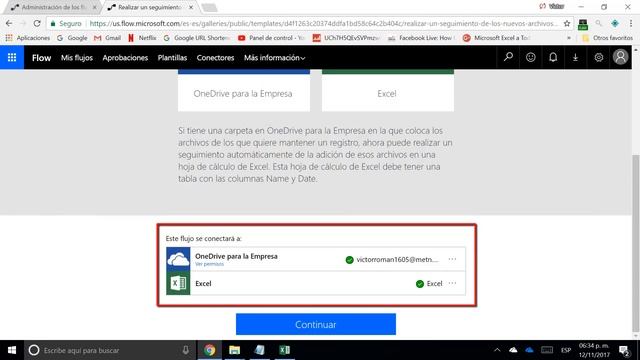Open notifications bell icon
The height and width of the screenshot is (360, 640).
pyautogui.click(x=553, y=57)
